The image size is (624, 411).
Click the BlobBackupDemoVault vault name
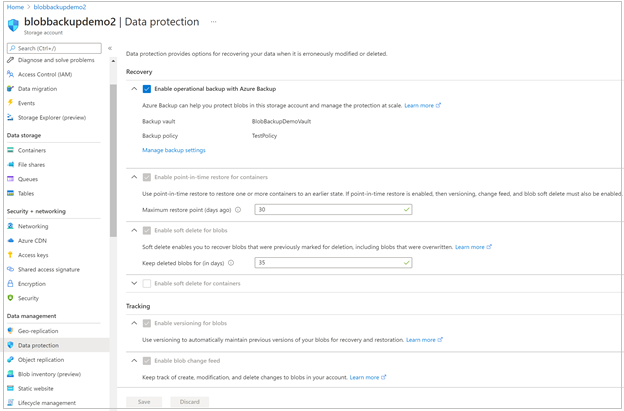281,121
